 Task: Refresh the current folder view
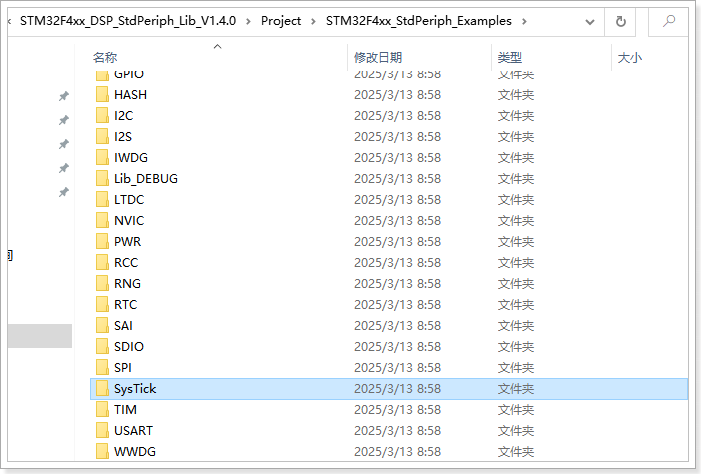[x=621, y=21]
